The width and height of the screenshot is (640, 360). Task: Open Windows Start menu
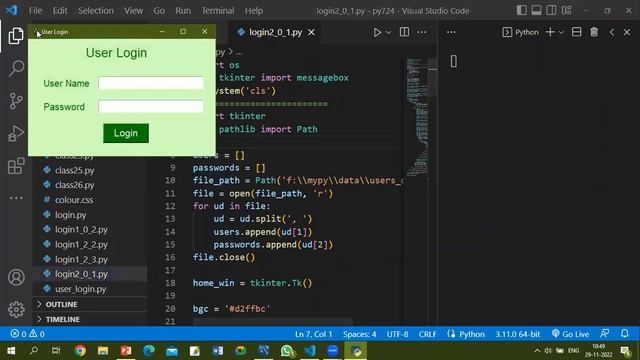tap(11, 351)
